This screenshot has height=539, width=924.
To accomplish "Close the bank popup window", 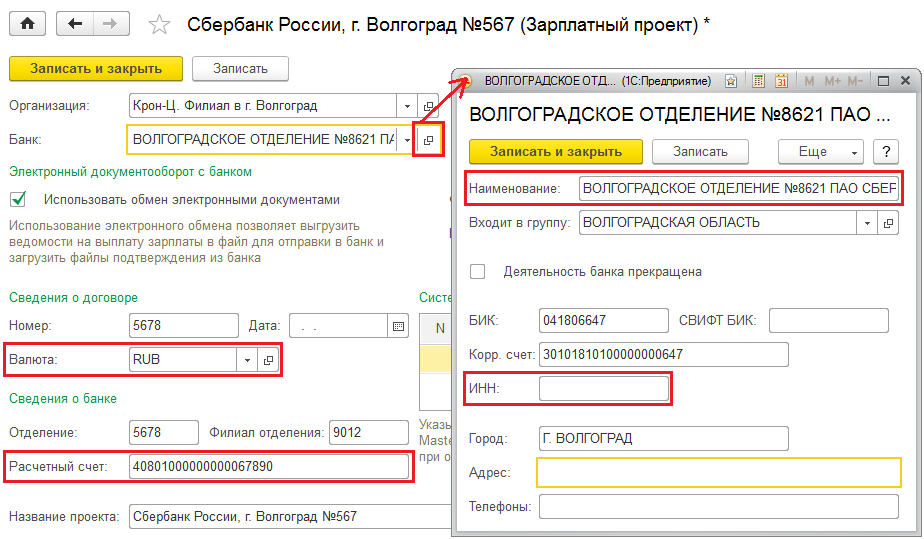I will (906, 81).
